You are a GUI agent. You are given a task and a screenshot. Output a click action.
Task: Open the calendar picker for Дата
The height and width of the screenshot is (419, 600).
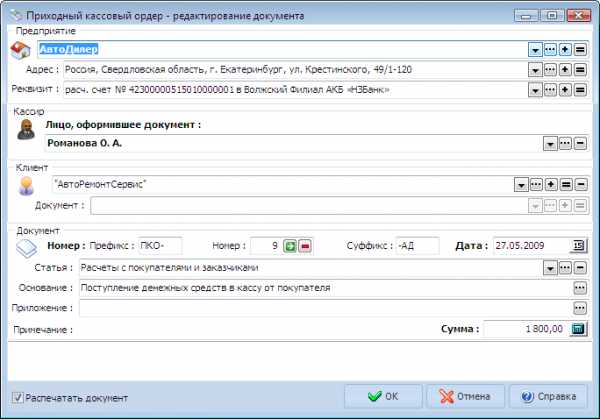(x=578, y=246)
